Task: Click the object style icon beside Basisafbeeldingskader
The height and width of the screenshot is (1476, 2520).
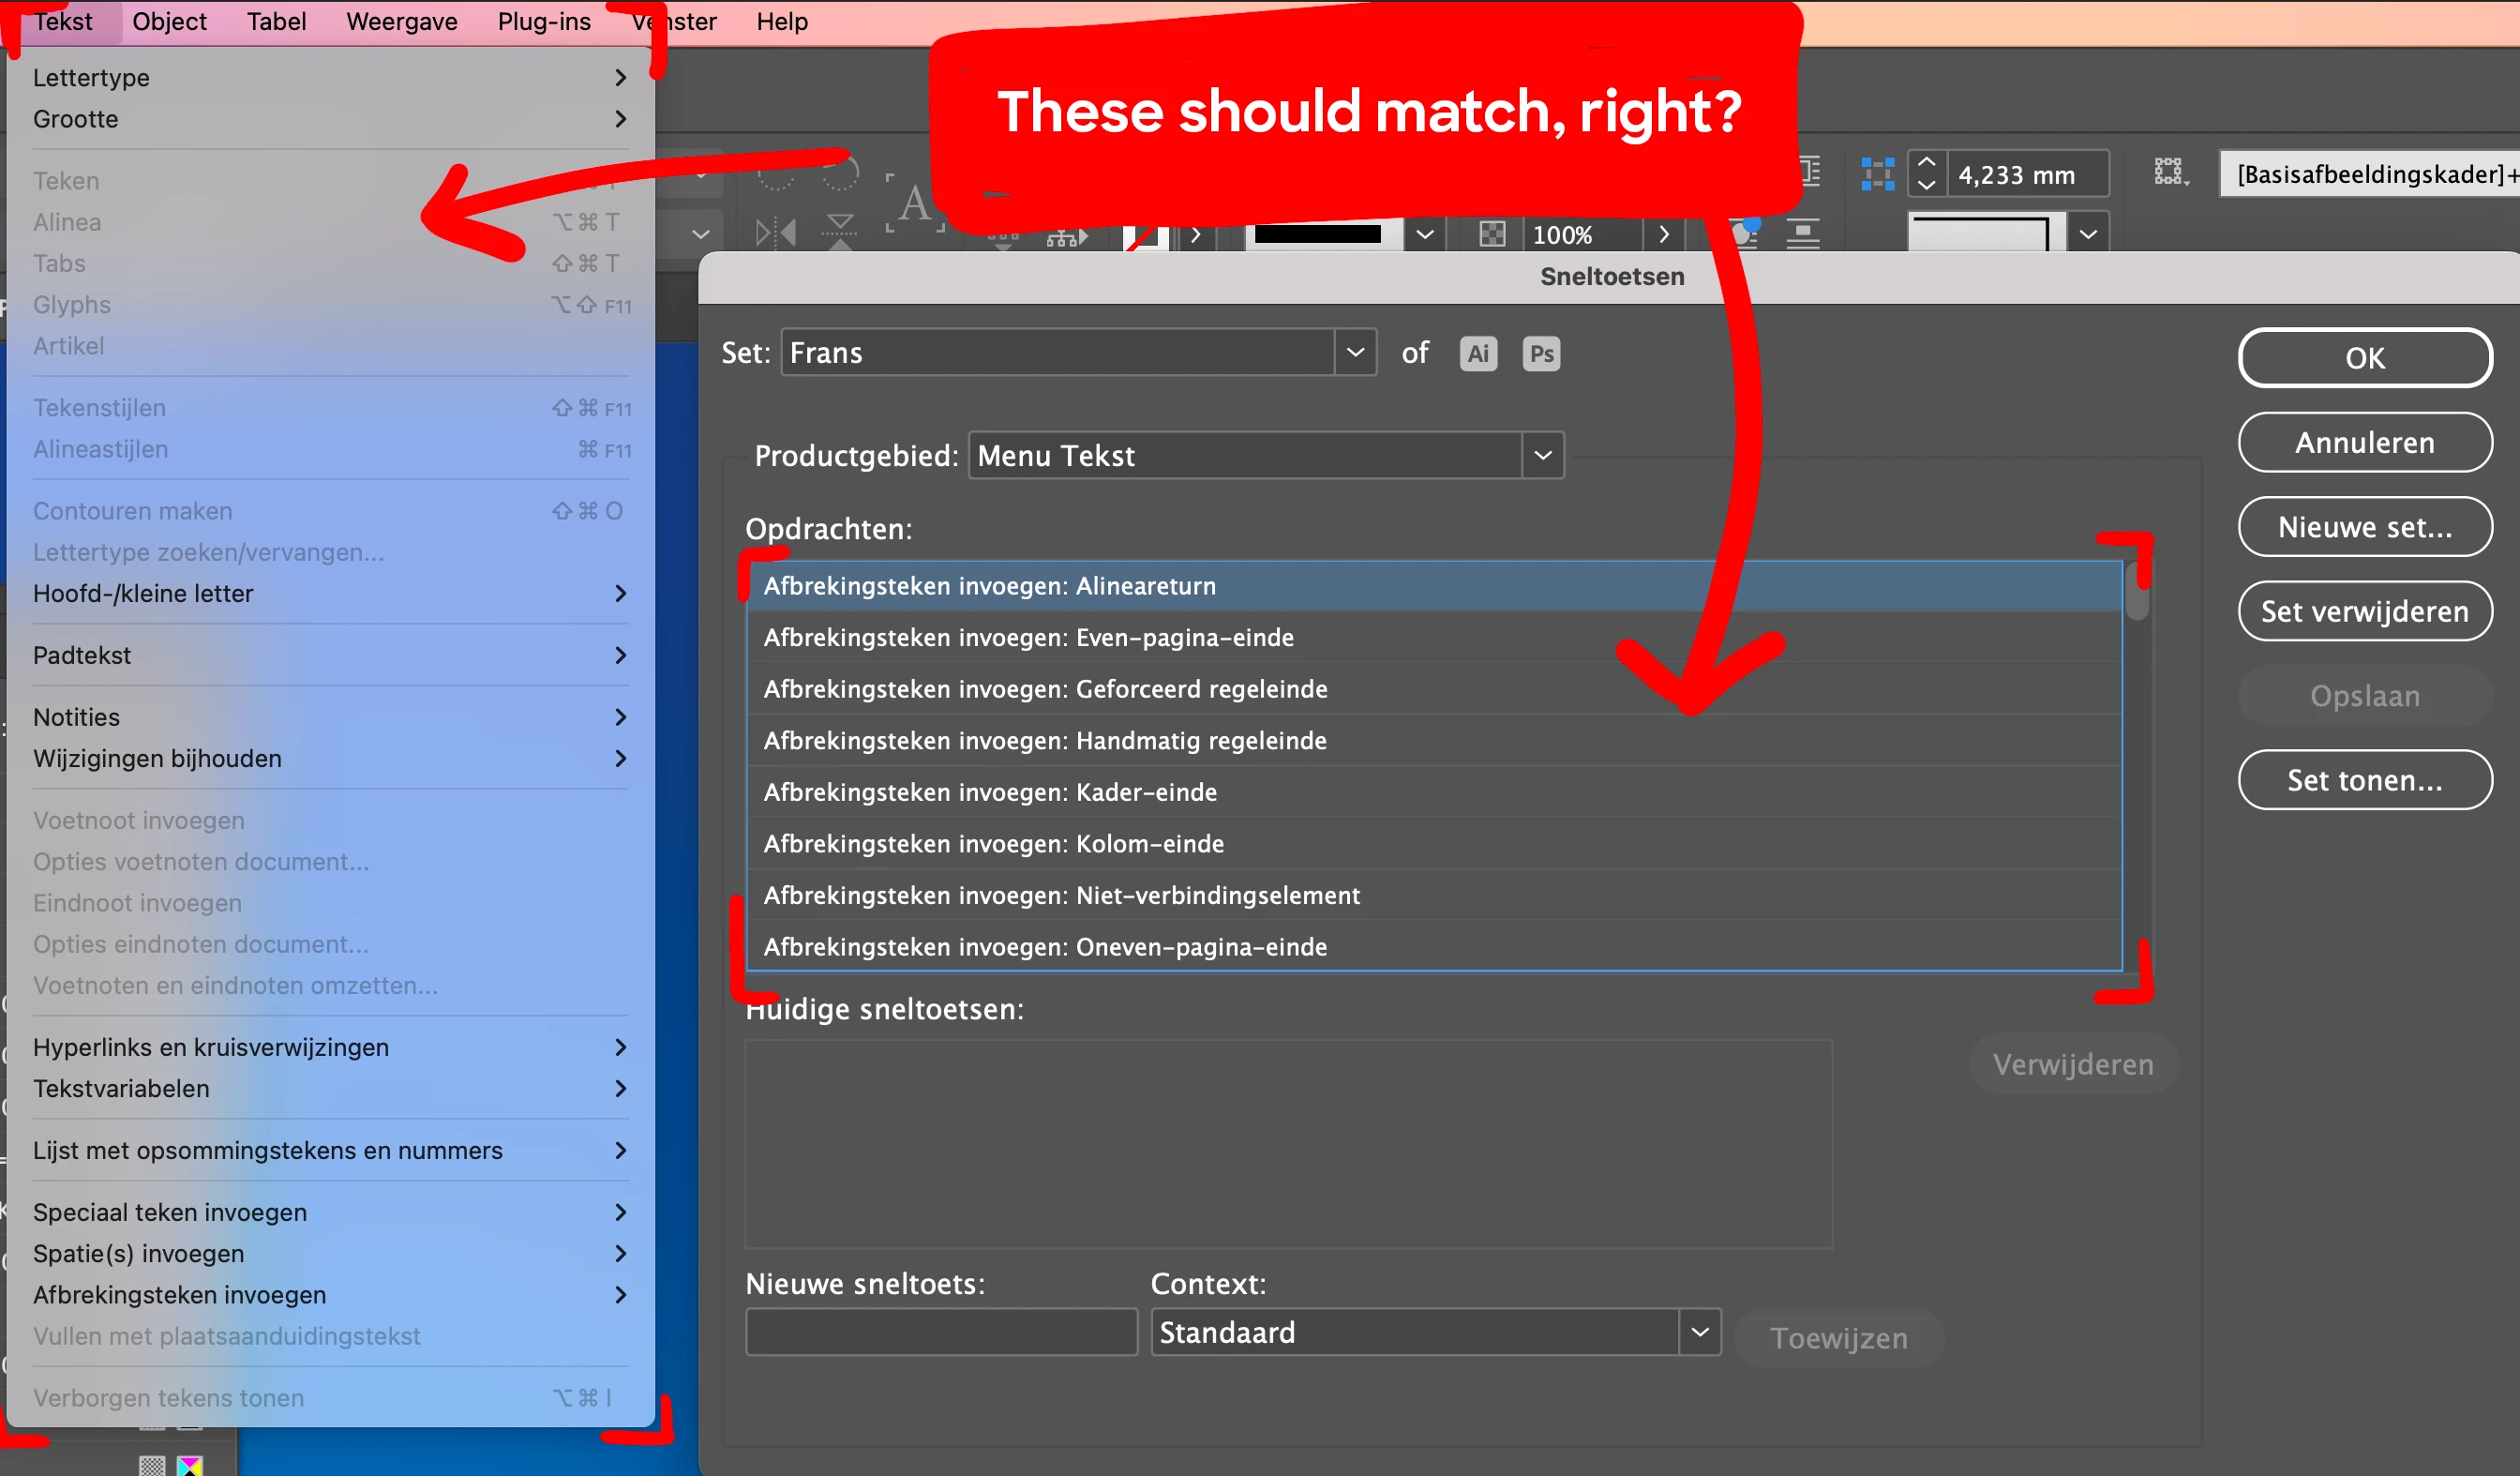Action: pos(2170,172)
